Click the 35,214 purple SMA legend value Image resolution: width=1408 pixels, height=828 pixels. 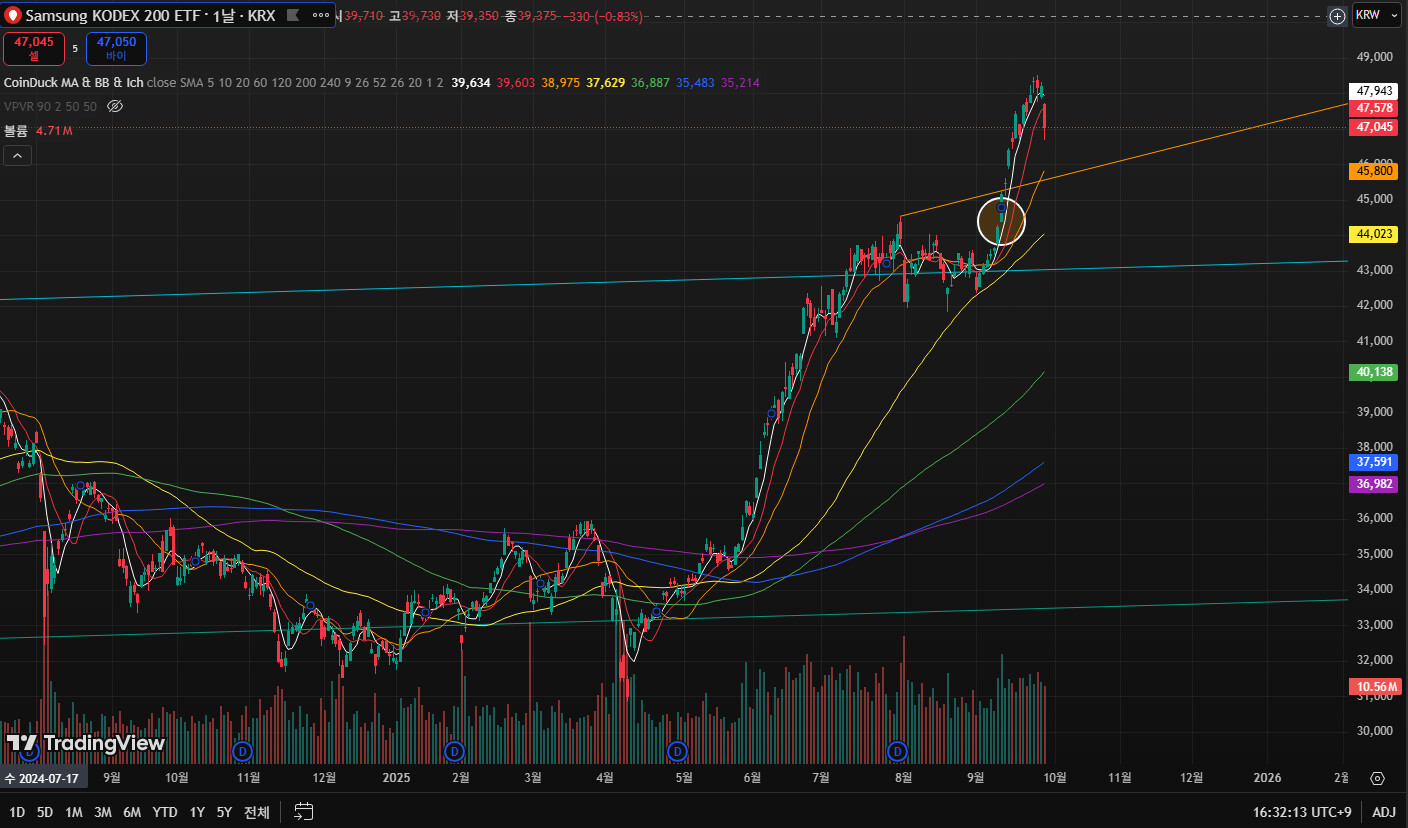[x=740, y=83]
